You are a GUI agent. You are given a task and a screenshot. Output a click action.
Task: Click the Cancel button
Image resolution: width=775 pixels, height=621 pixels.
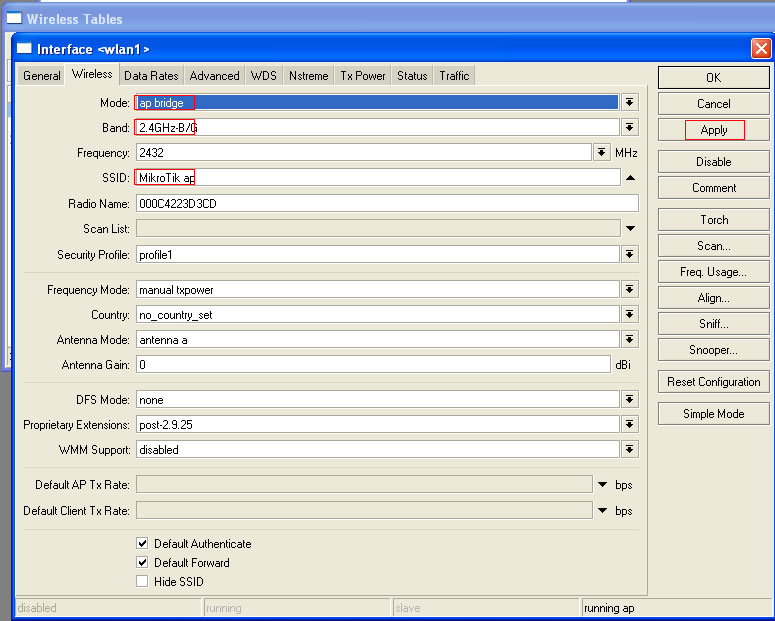[x=713, y=104]
